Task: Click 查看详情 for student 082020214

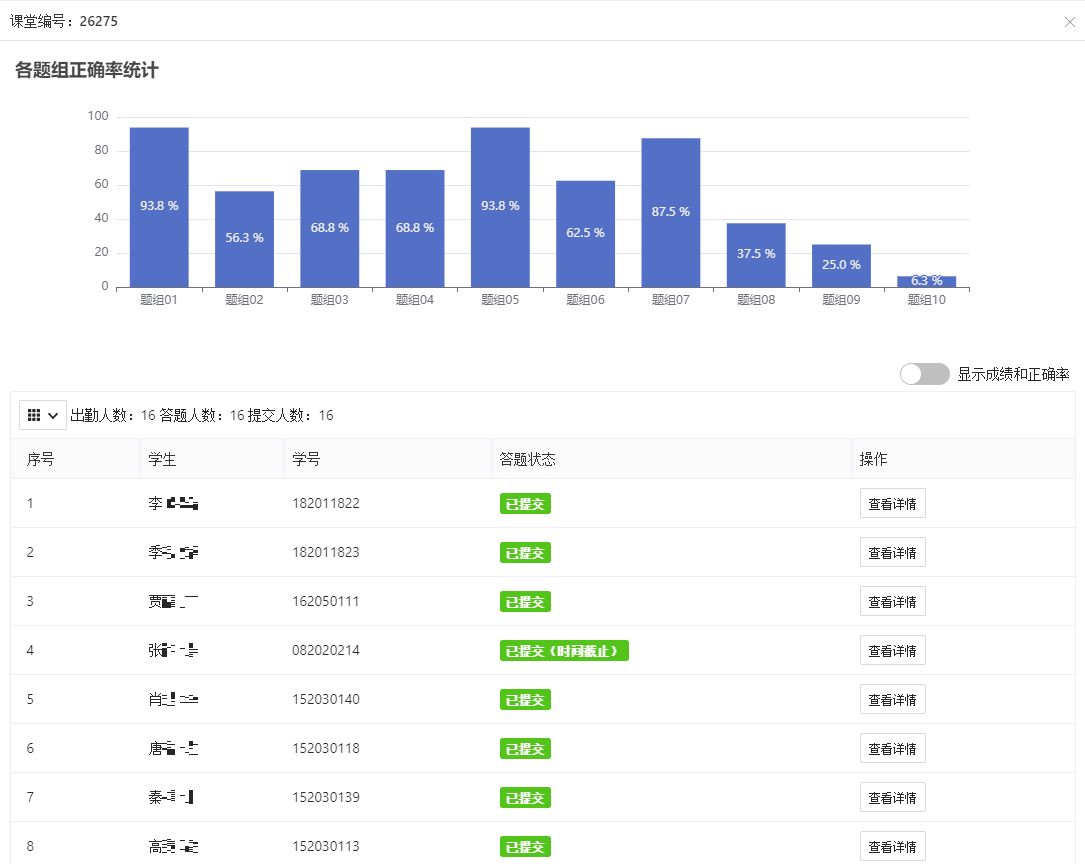Action: coord(892,650)
